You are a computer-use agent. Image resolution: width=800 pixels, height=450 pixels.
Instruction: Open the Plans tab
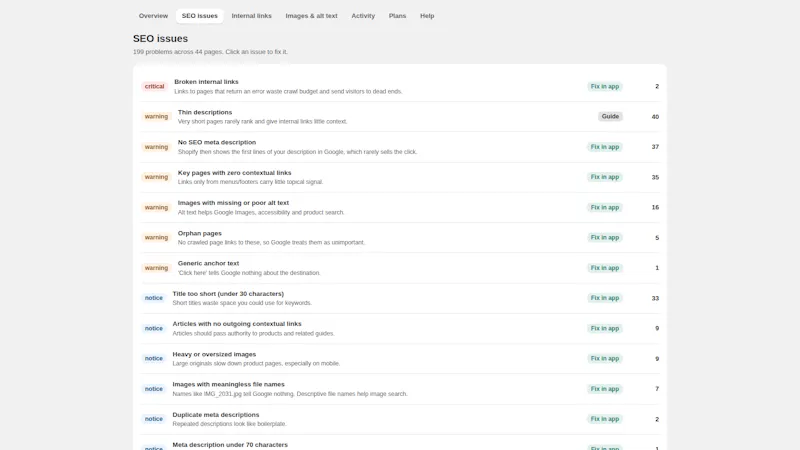pyautogui.click(x=397, y=16)
